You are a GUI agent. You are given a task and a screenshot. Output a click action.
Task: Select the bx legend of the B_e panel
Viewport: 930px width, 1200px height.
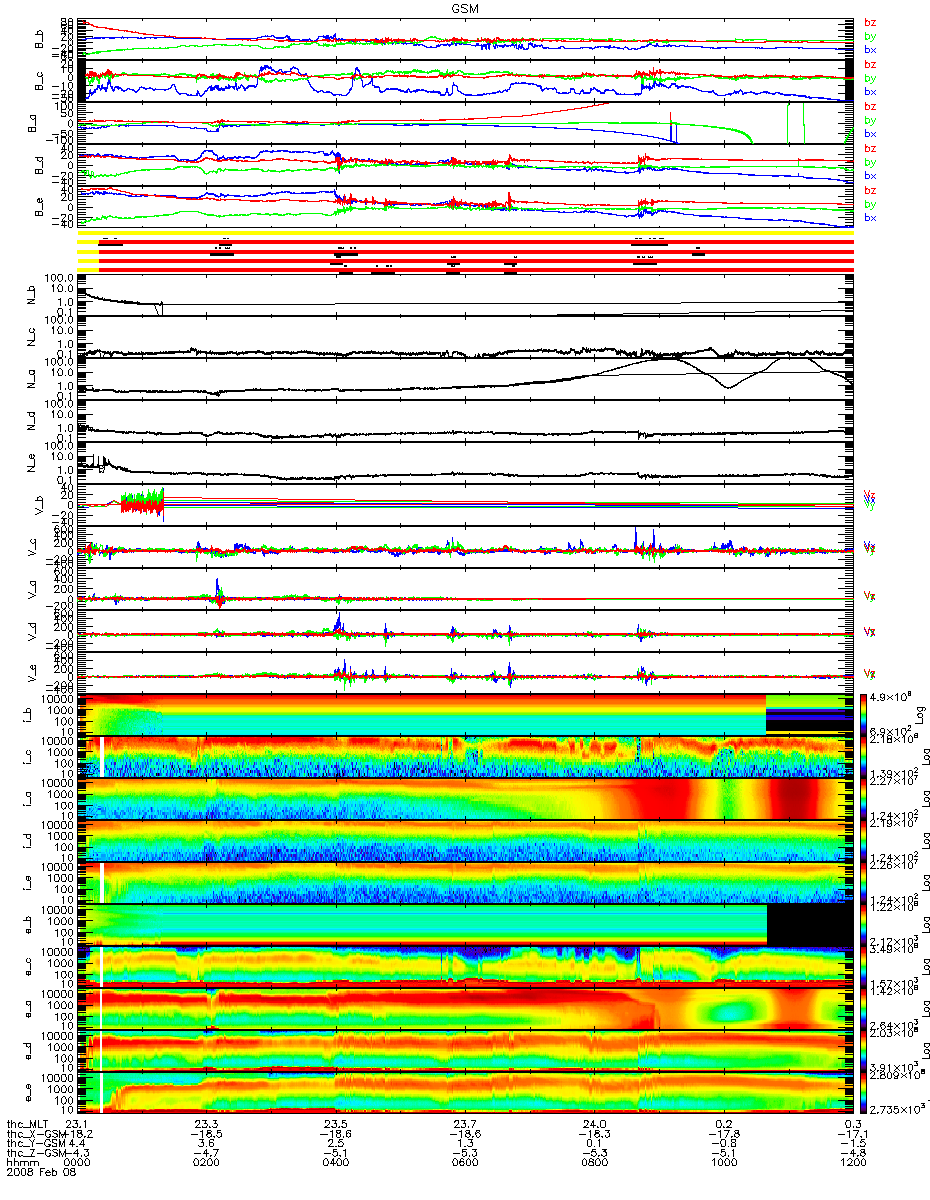click(870, 218)
